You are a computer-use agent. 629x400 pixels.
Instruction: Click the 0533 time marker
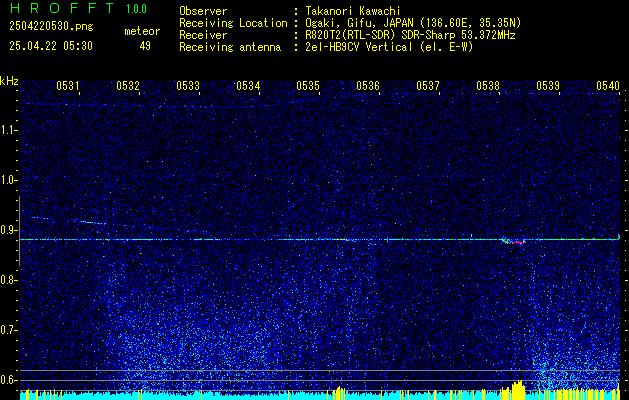(188, 85)
